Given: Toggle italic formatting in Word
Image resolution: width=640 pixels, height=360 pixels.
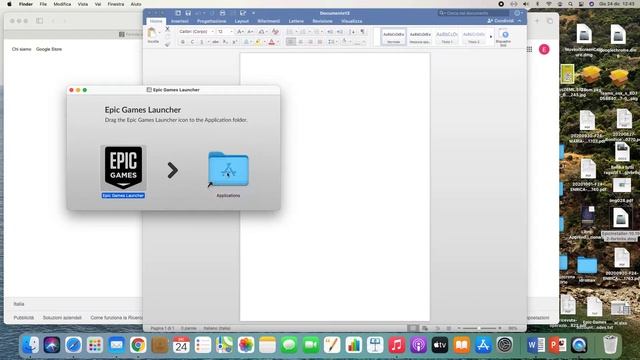Looking at the screenshot, I should pos(192,42).
